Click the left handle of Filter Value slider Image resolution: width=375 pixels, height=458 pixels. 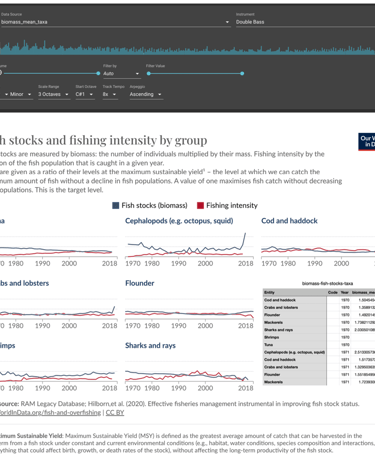pos(149,73)
